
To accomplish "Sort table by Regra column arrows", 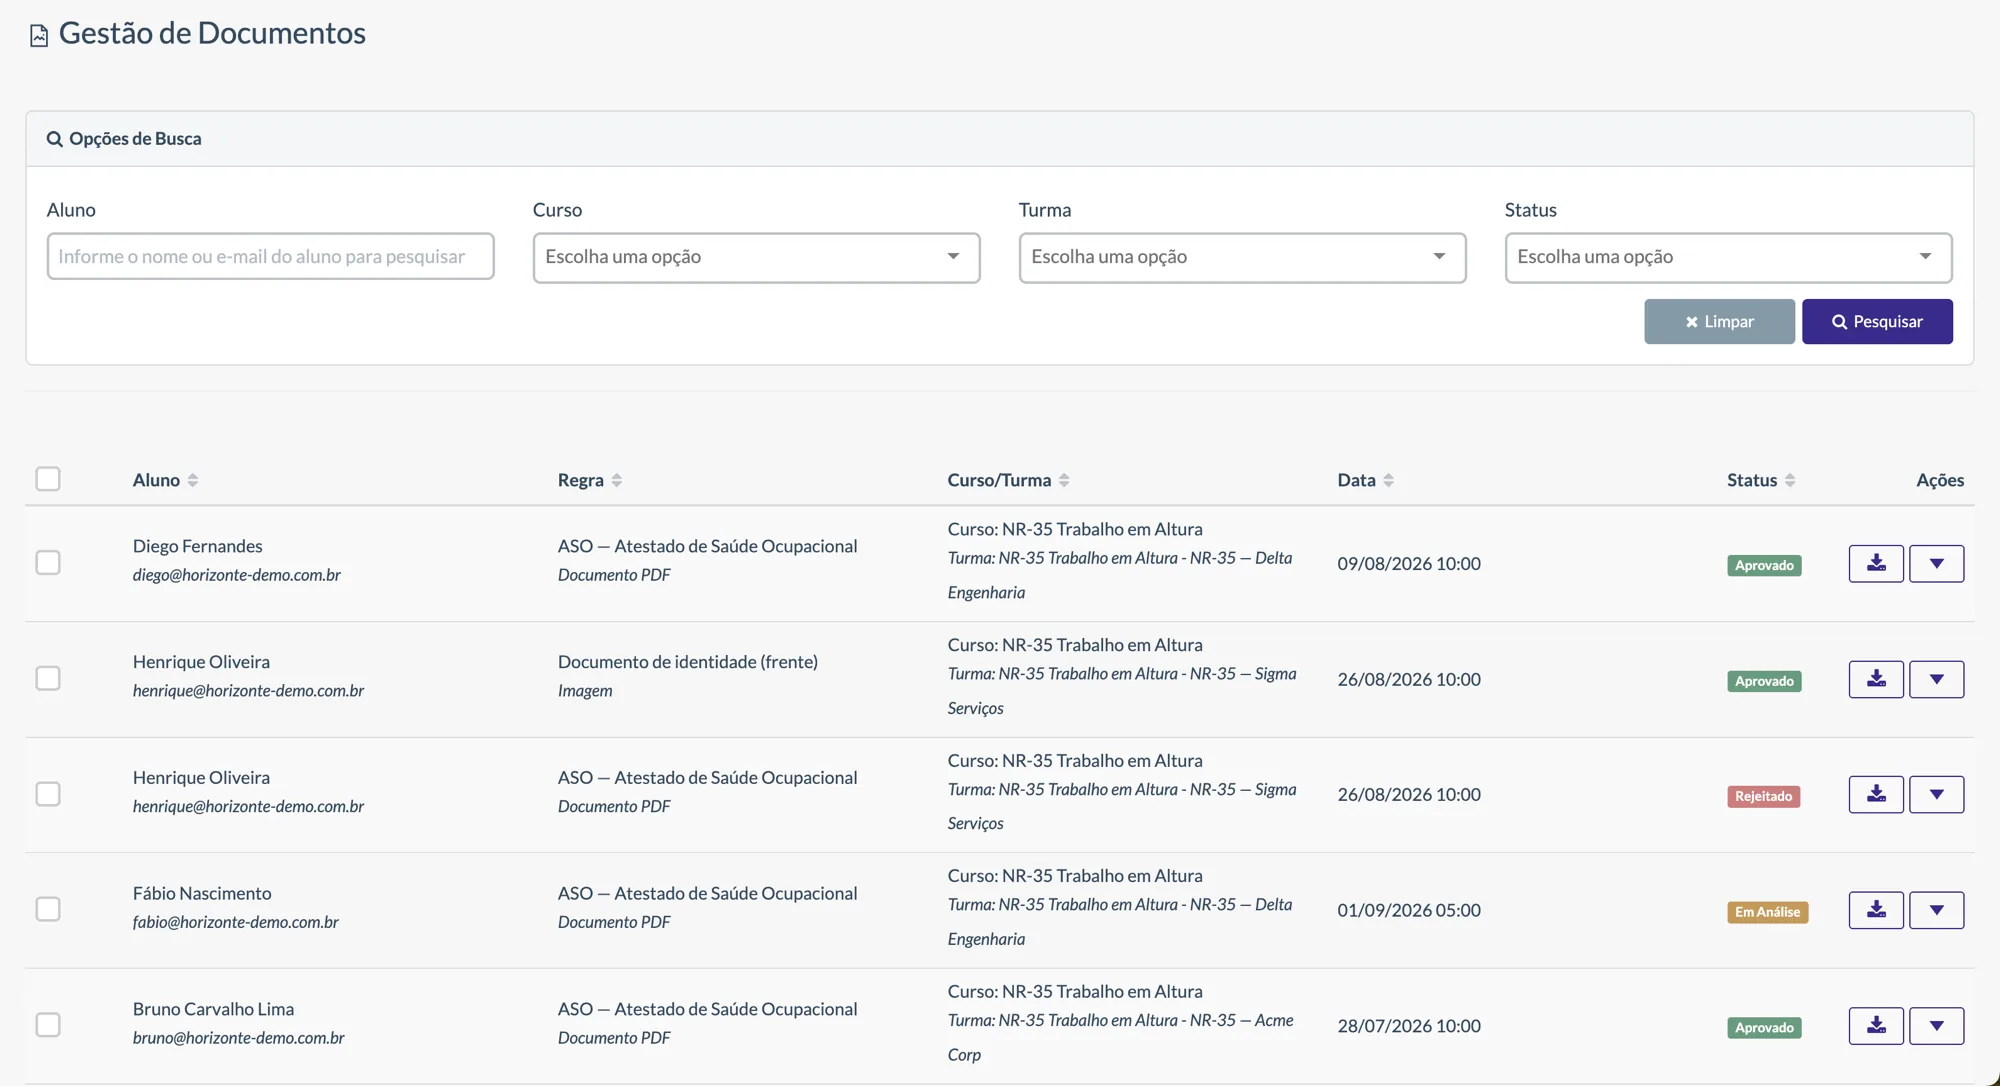I will coord(617,480).
